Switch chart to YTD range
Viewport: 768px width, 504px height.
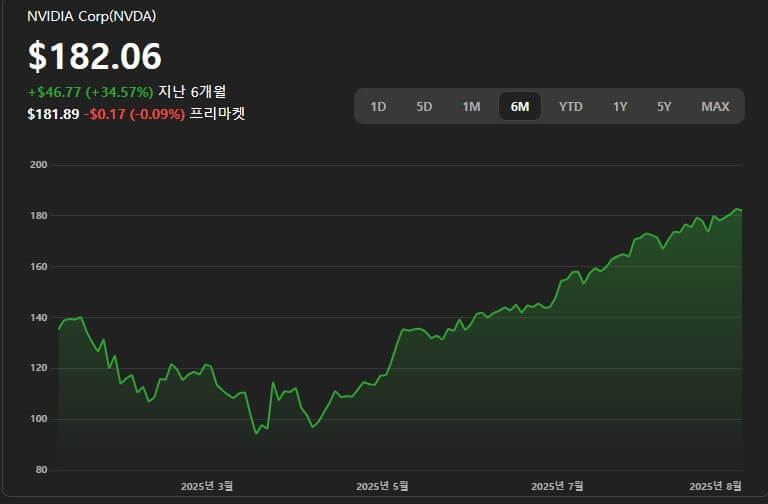point(571,106)
